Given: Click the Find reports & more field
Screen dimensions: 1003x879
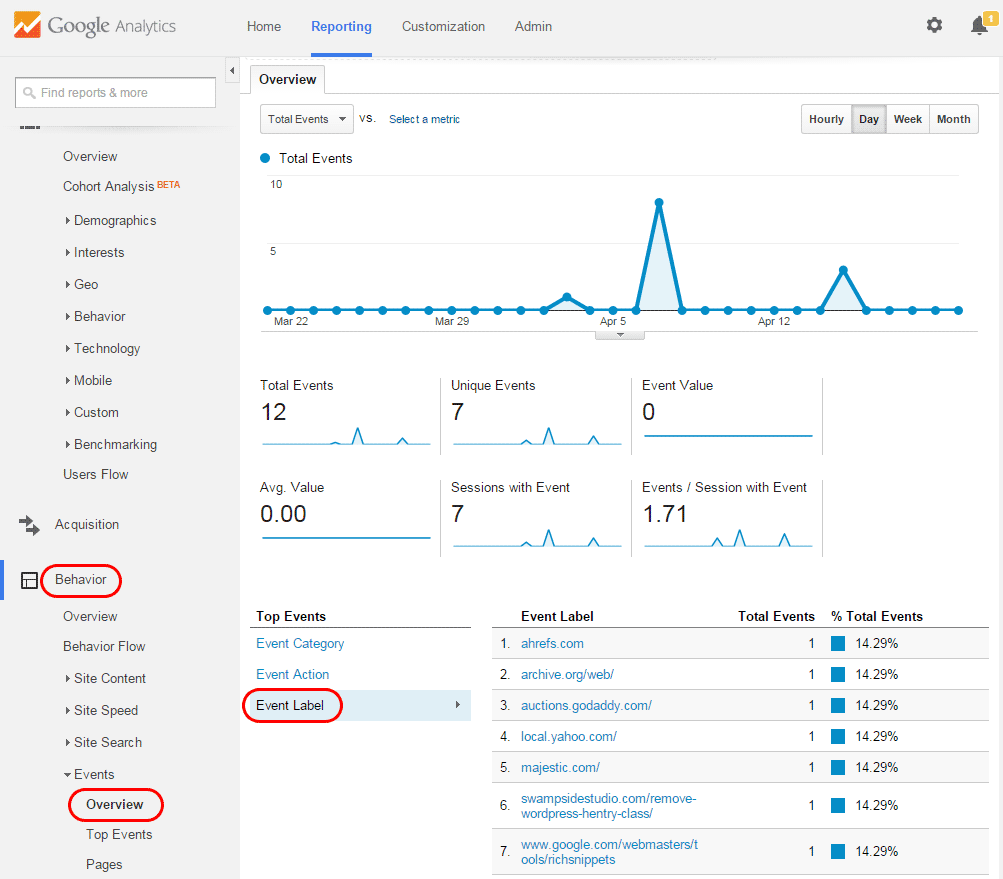Looking at the screenshot, I should pyautogui.click(x=115, y=93).
